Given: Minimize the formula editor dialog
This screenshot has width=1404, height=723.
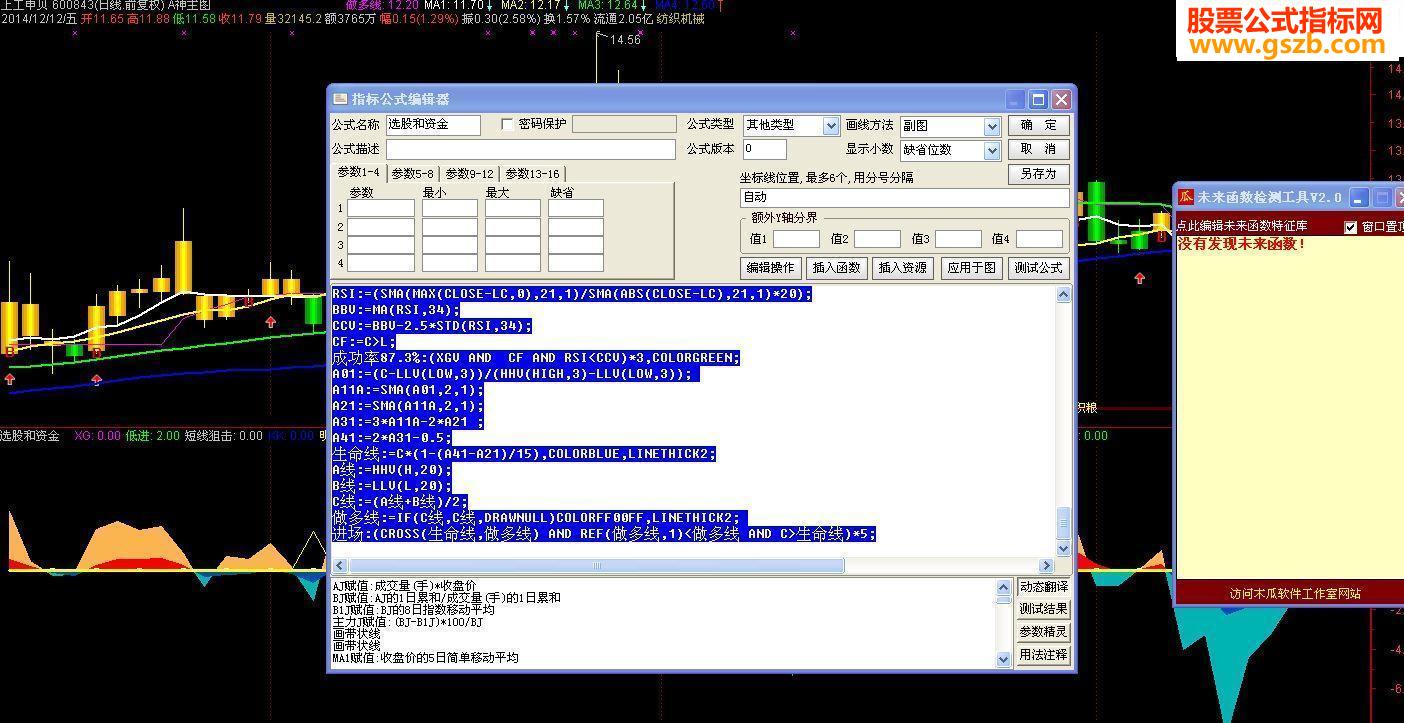Looking at the screenshot, I should [1016, 99].
